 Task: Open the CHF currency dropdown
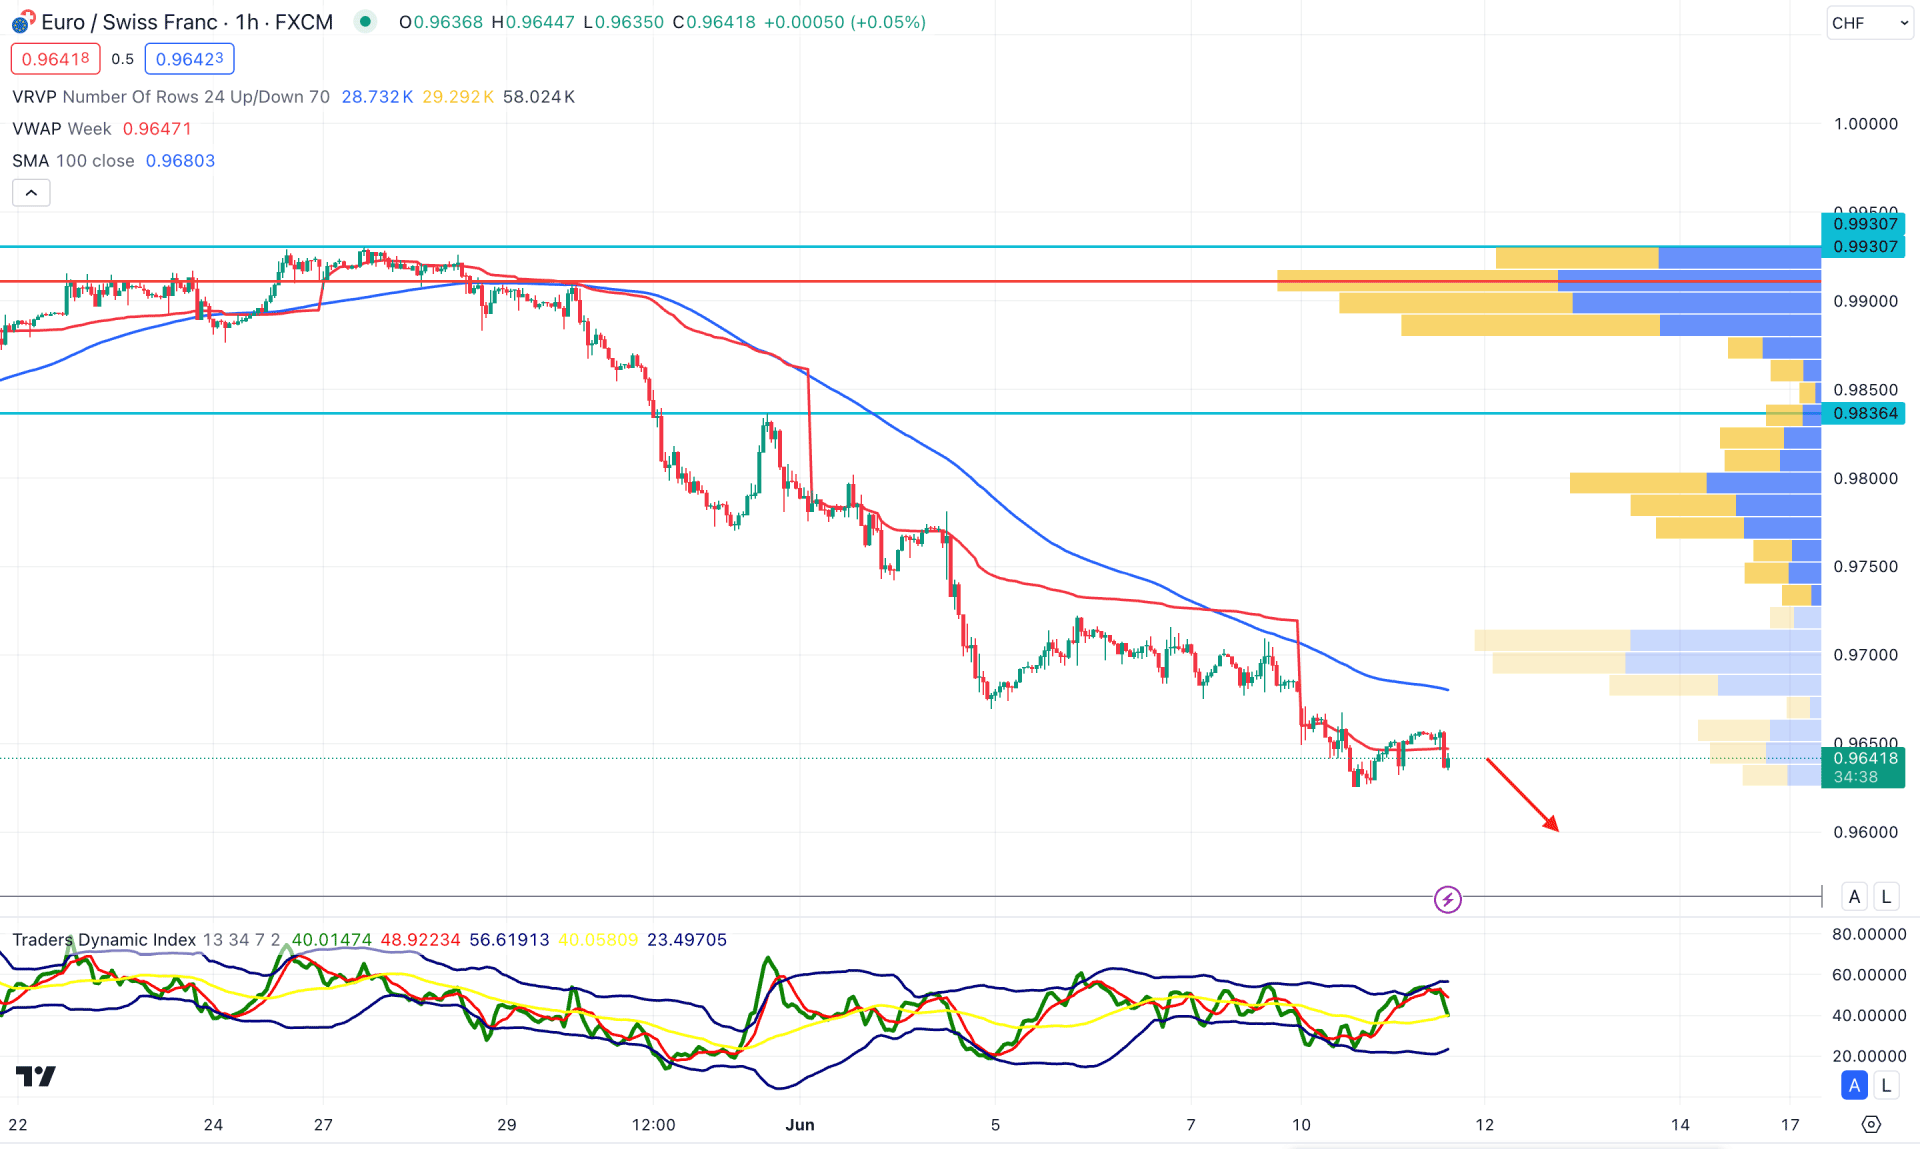pos(1869,23)
